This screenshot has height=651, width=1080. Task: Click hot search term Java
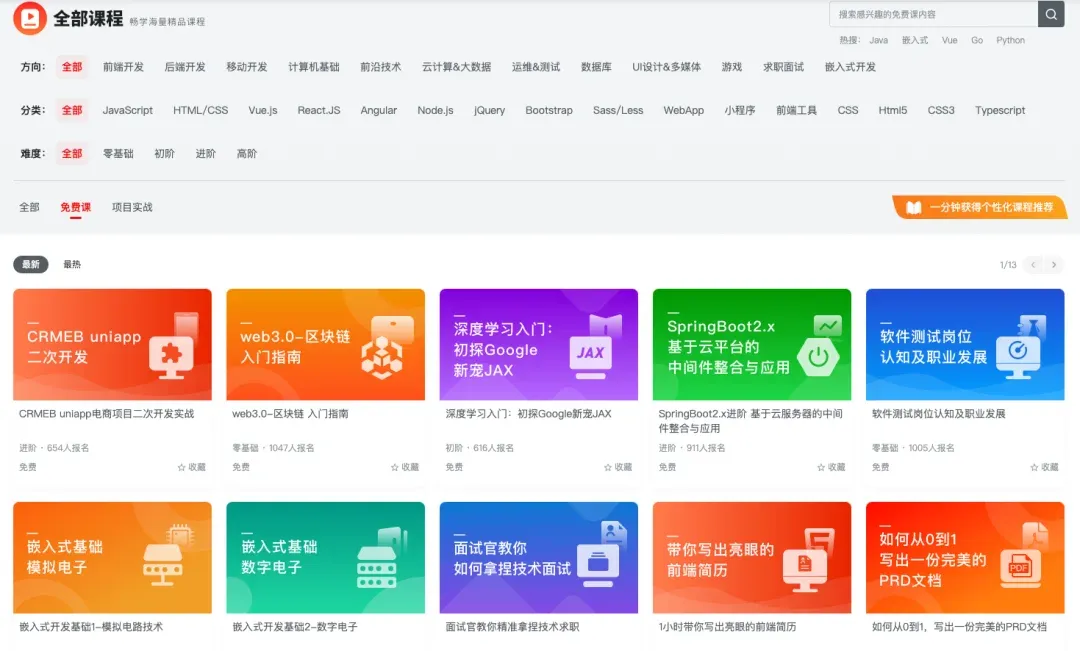[x=878, y=41]
